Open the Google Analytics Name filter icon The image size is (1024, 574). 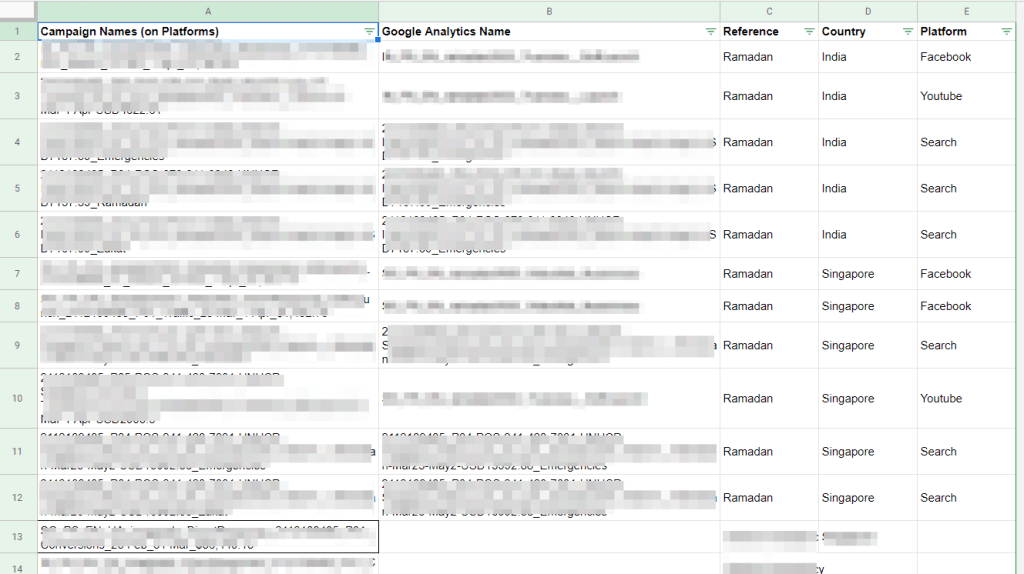pyautogui.click(x=710, y=32)
